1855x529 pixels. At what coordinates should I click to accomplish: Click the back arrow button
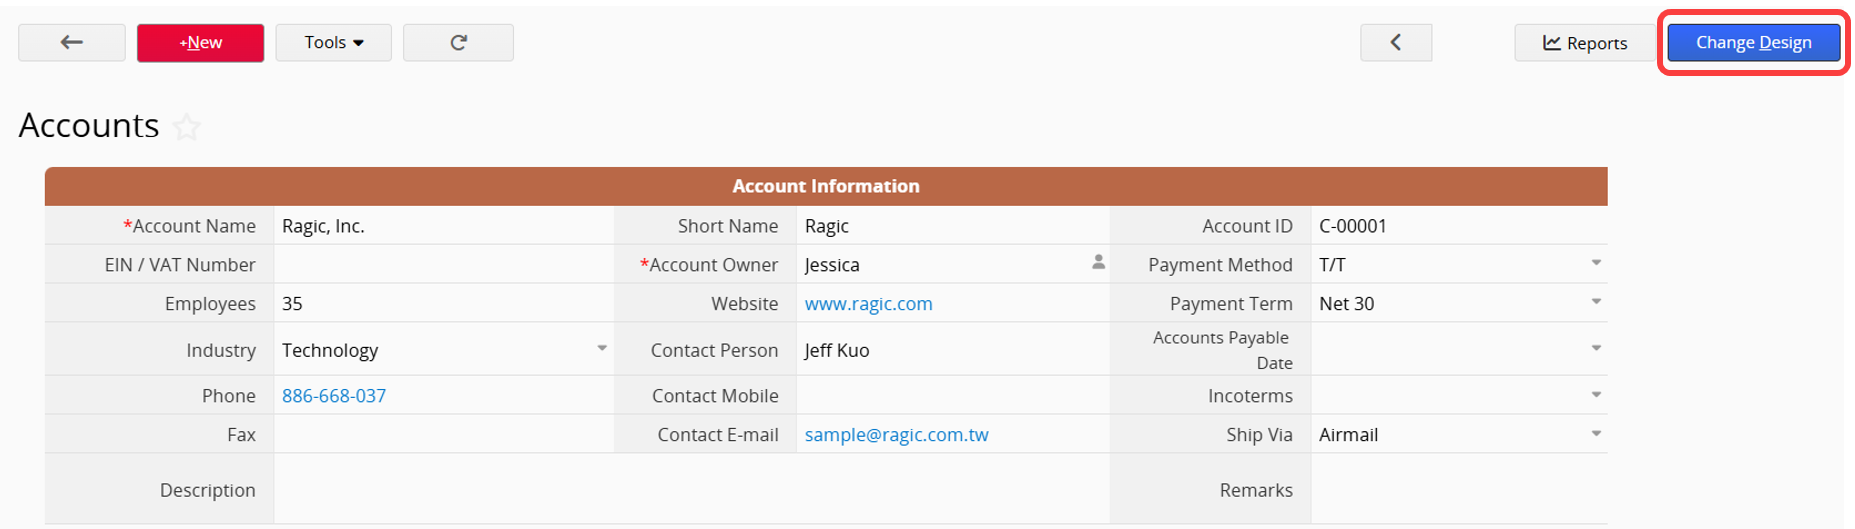pos(72,43)
